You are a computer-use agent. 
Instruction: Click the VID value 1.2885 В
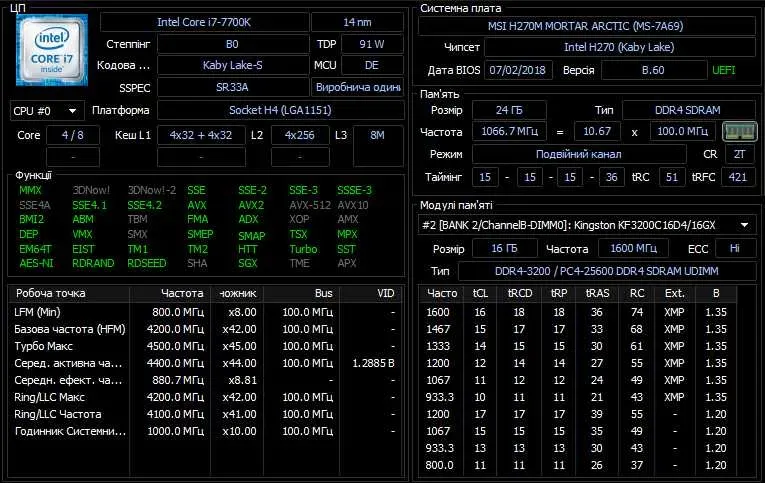(x=373, y=363)
